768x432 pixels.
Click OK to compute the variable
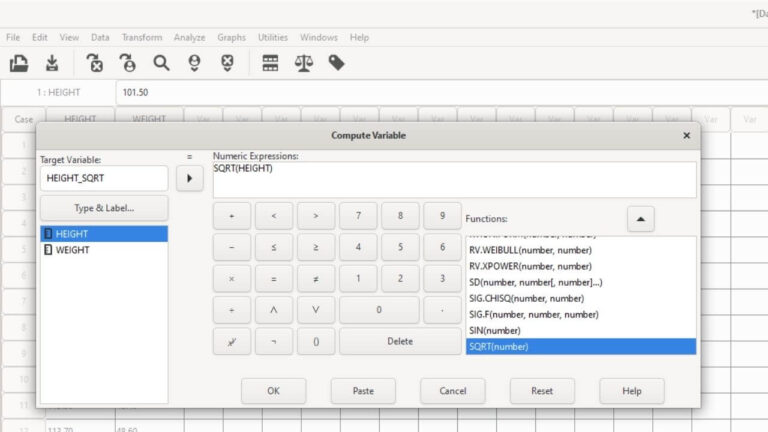click(273, 391)
